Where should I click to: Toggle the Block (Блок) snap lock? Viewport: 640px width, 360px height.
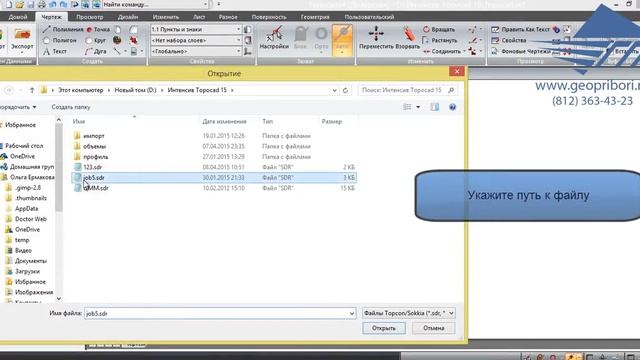click(300, 39)
